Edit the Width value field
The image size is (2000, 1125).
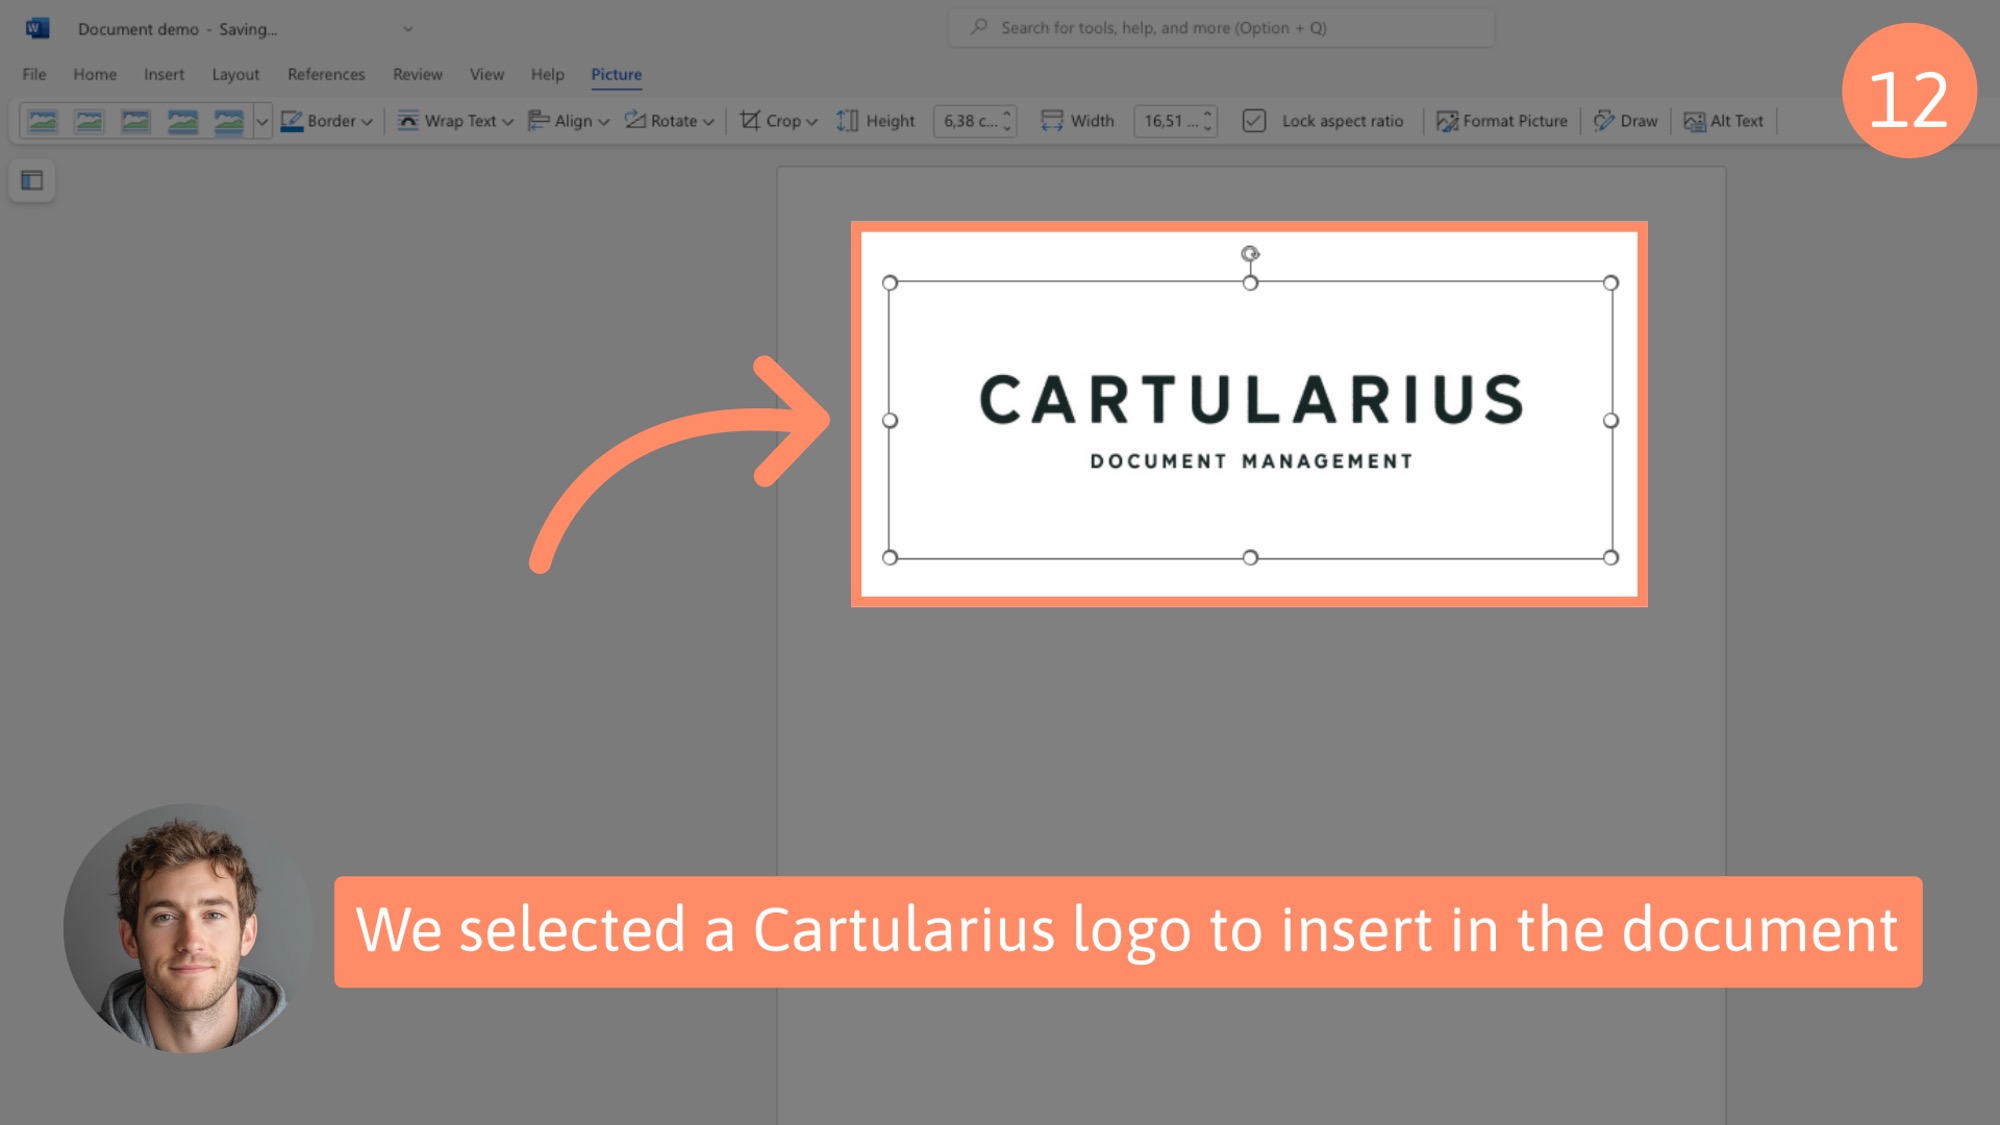click(x=1168, y=121)
